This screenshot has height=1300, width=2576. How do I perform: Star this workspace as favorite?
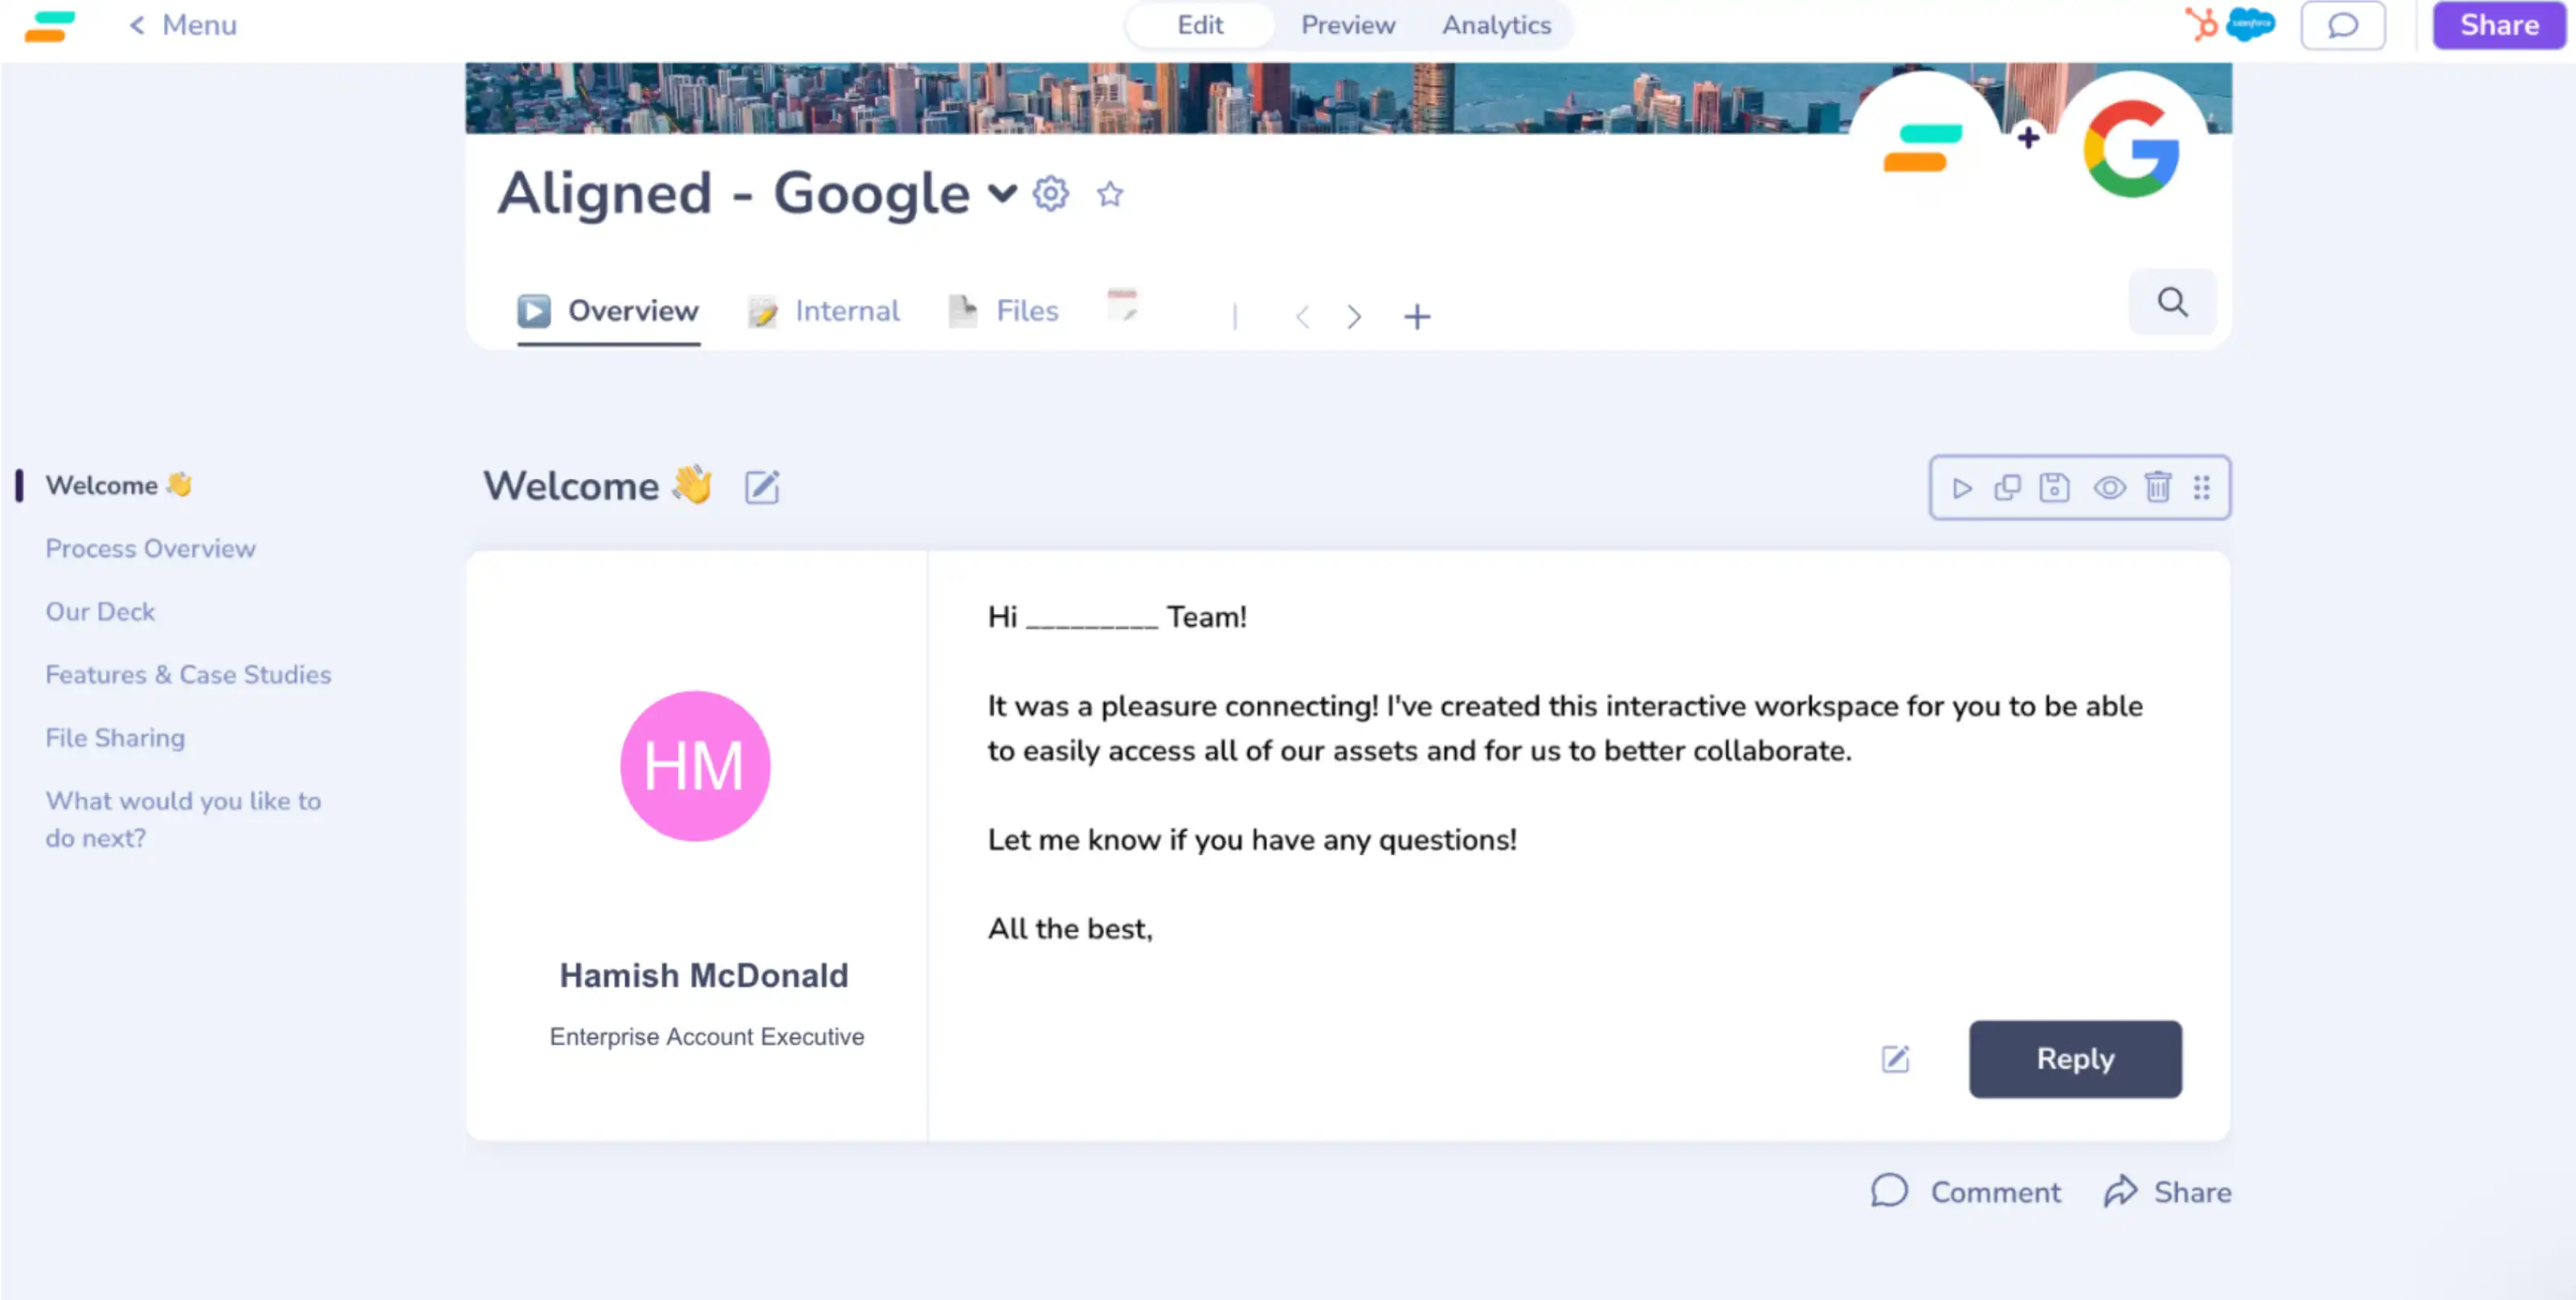pos(1110,193)
